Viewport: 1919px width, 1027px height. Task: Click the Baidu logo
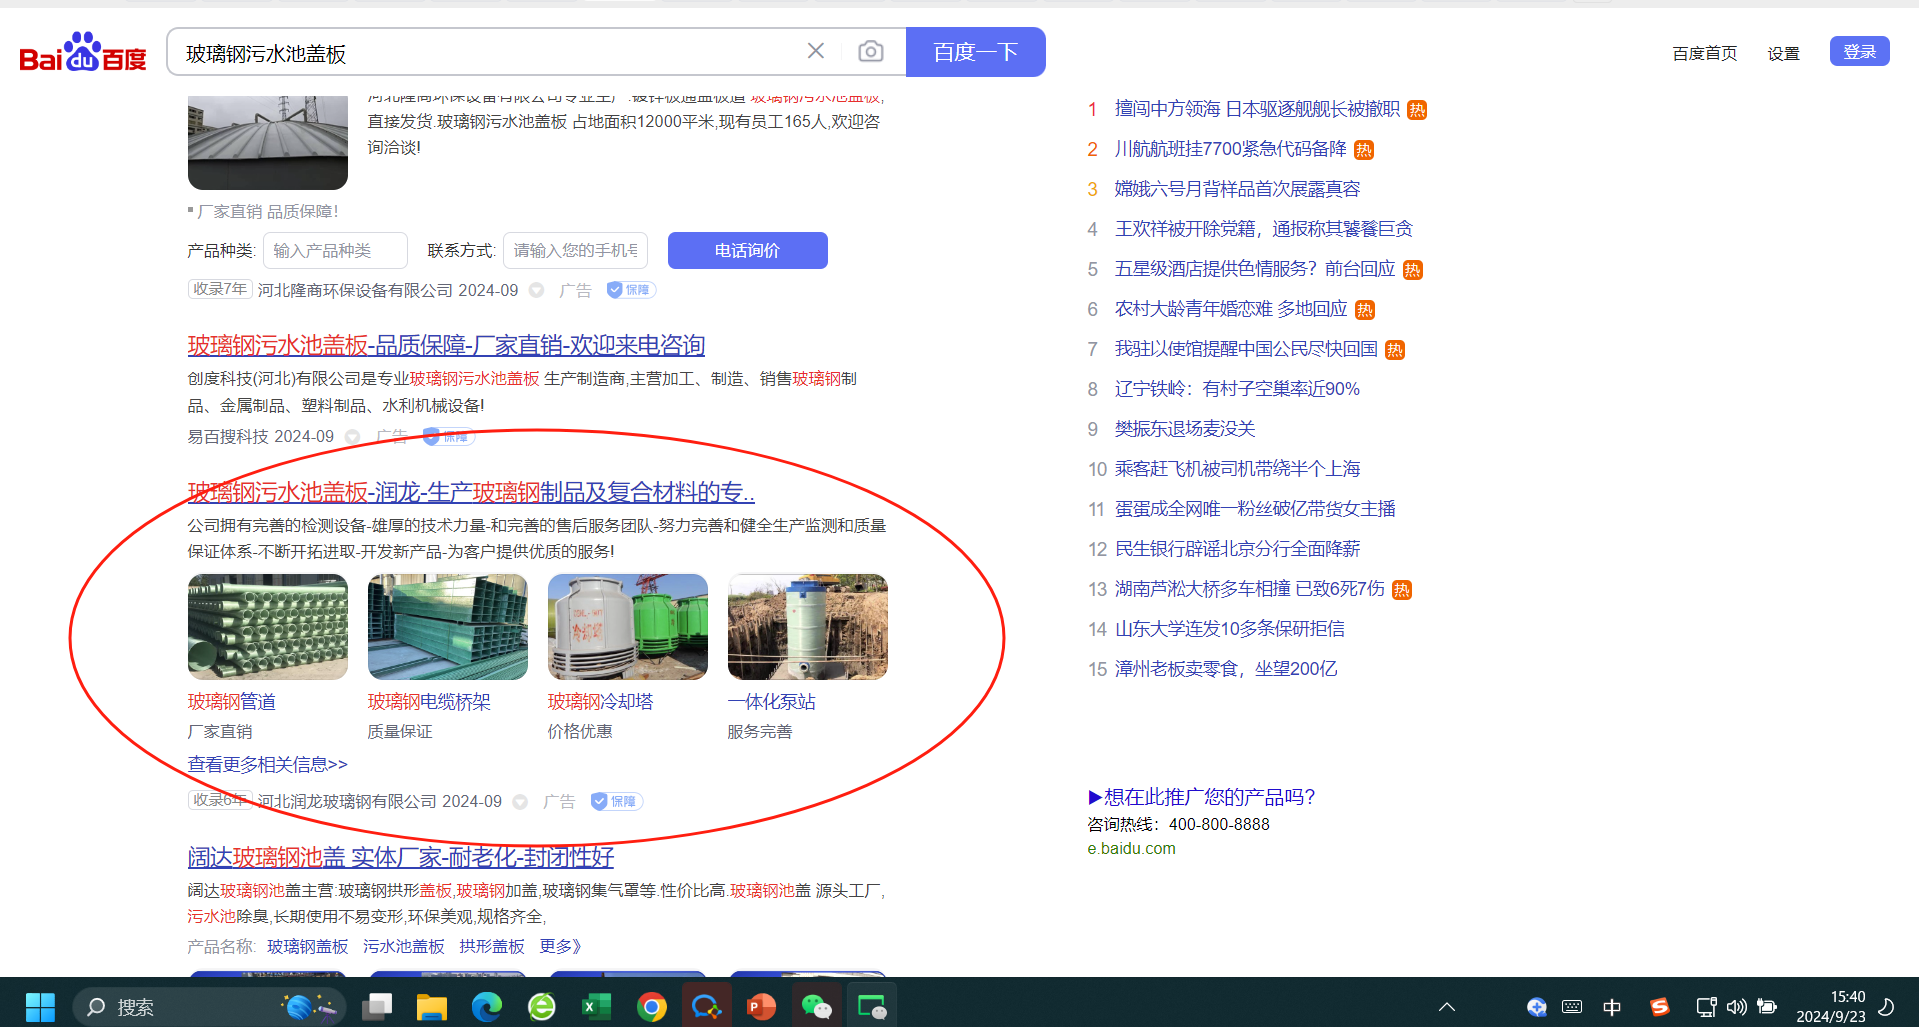tap(83, 53)
